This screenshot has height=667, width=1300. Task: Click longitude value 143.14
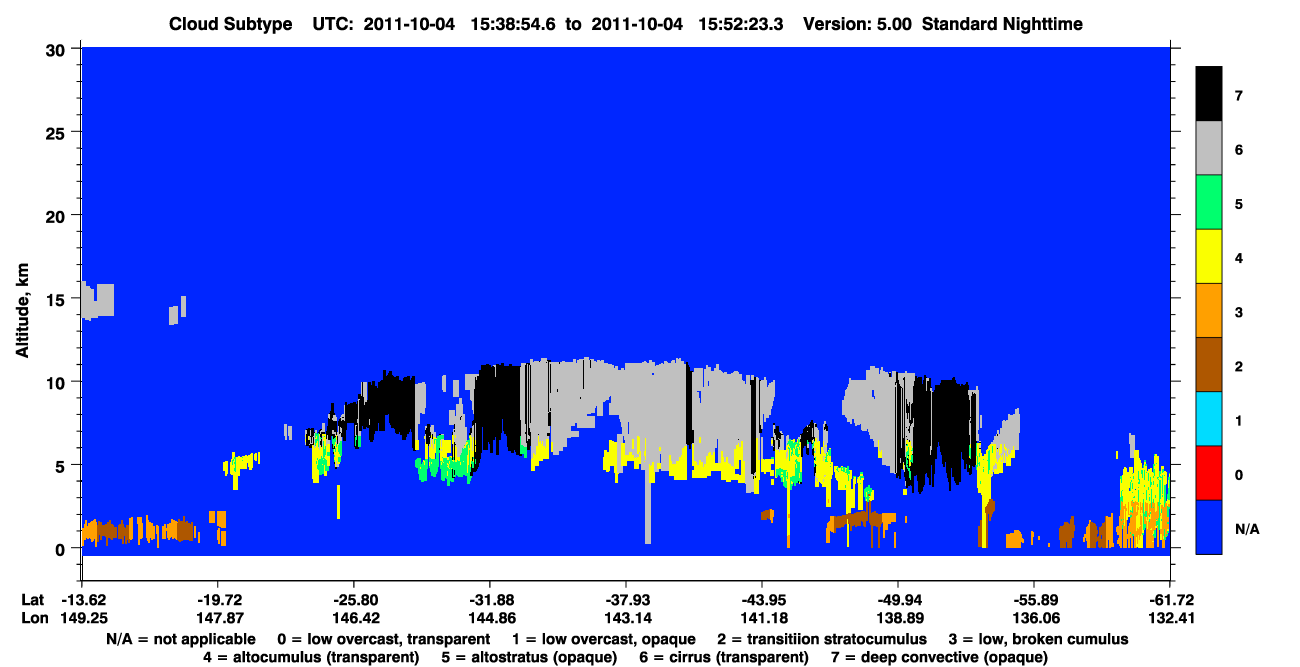(626, 619)
